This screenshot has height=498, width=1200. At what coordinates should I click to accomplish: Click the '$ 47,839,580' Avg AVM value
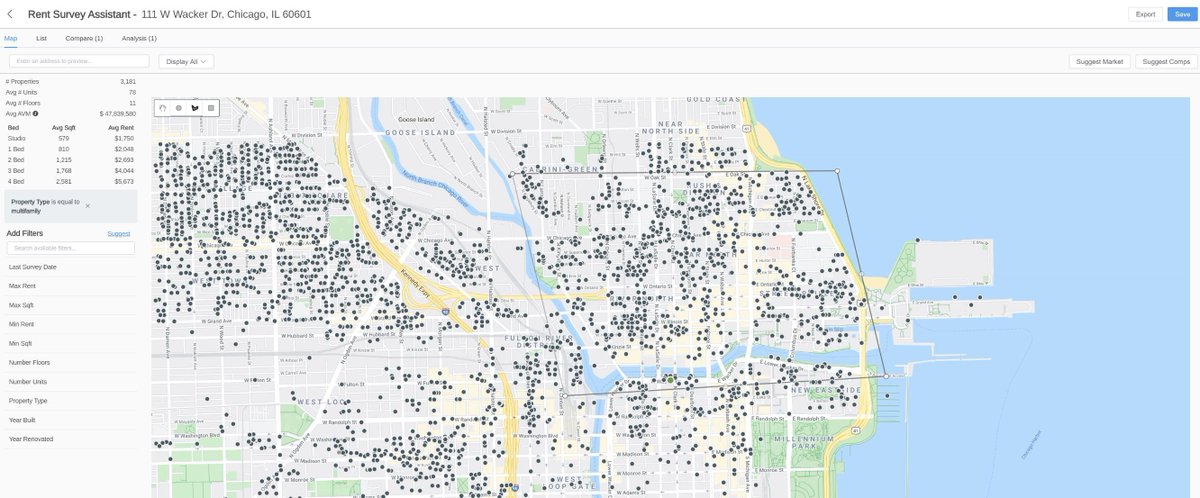[118, 114]
